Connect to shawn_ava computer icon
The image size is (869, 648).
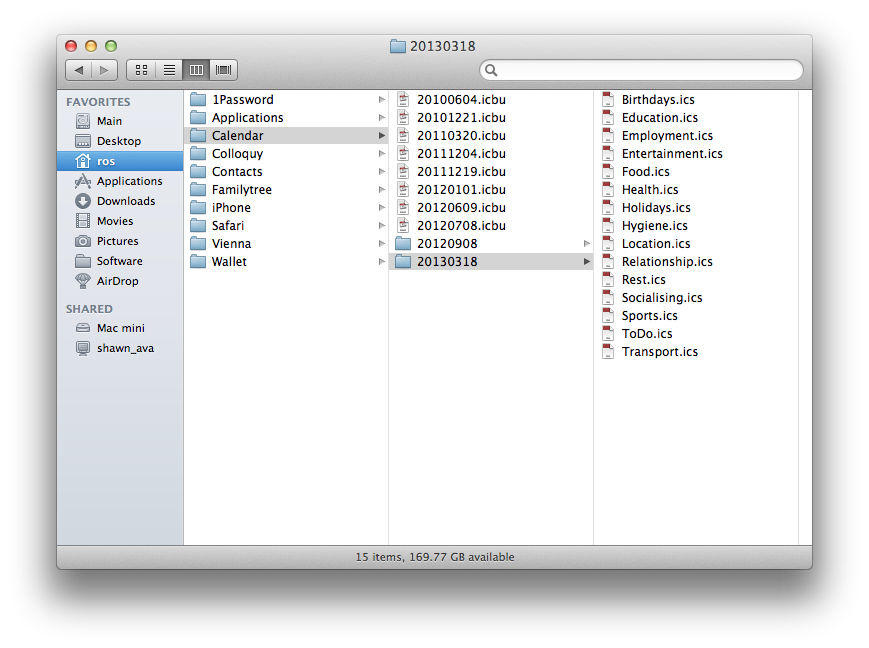83,348
